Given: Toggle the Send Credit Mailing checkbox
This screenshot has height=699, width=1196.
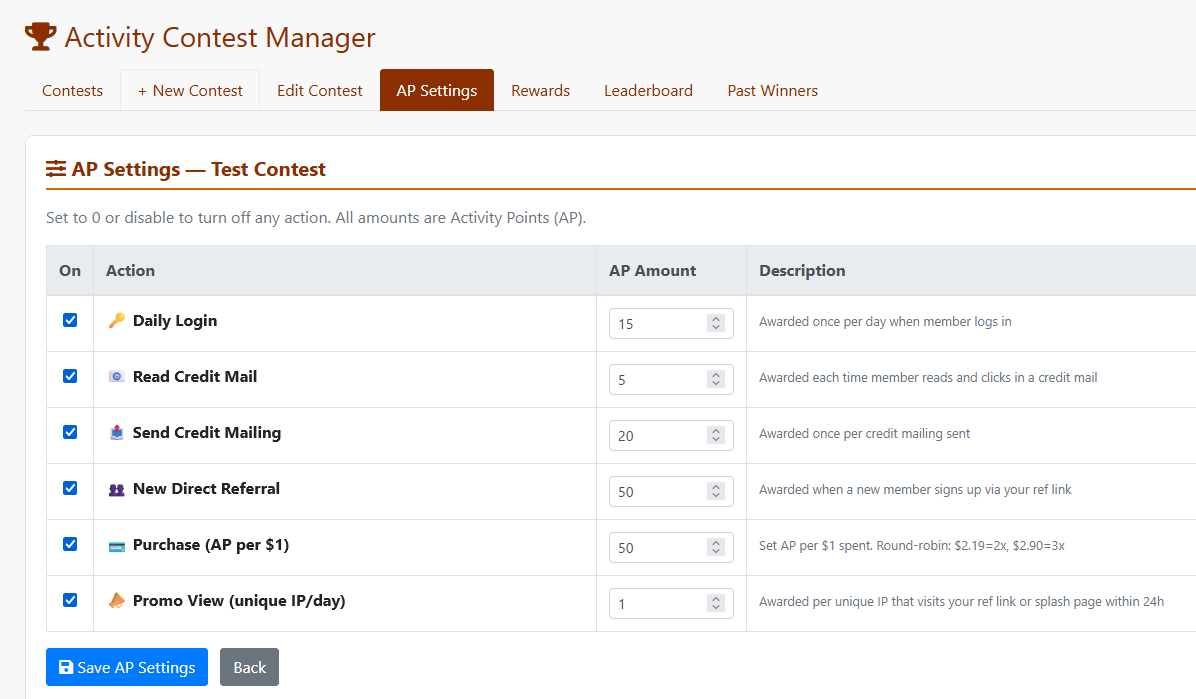Looking at the screenshot, I should (70, 432).
